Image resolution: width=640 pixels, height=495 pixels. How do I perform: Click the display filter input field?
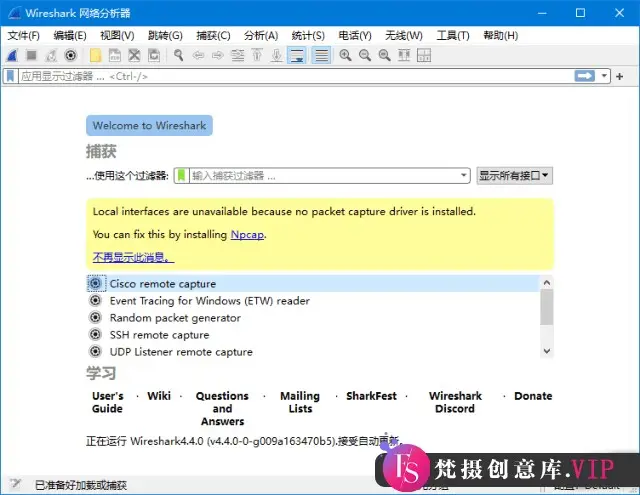click(296, 76)
